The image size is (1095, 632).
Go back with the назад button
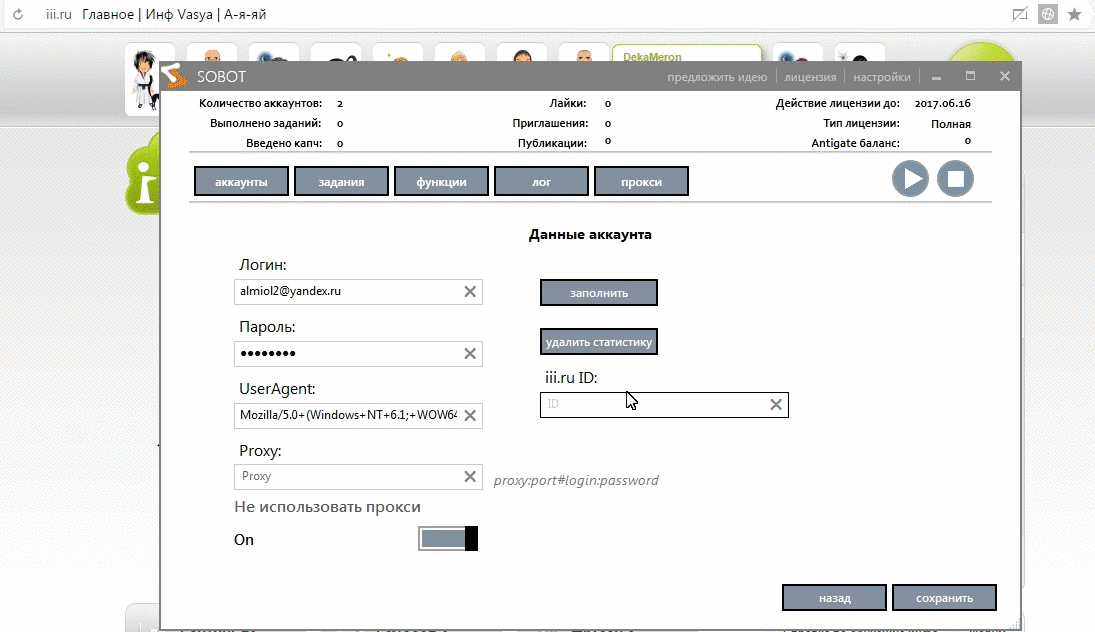point(835,598)
